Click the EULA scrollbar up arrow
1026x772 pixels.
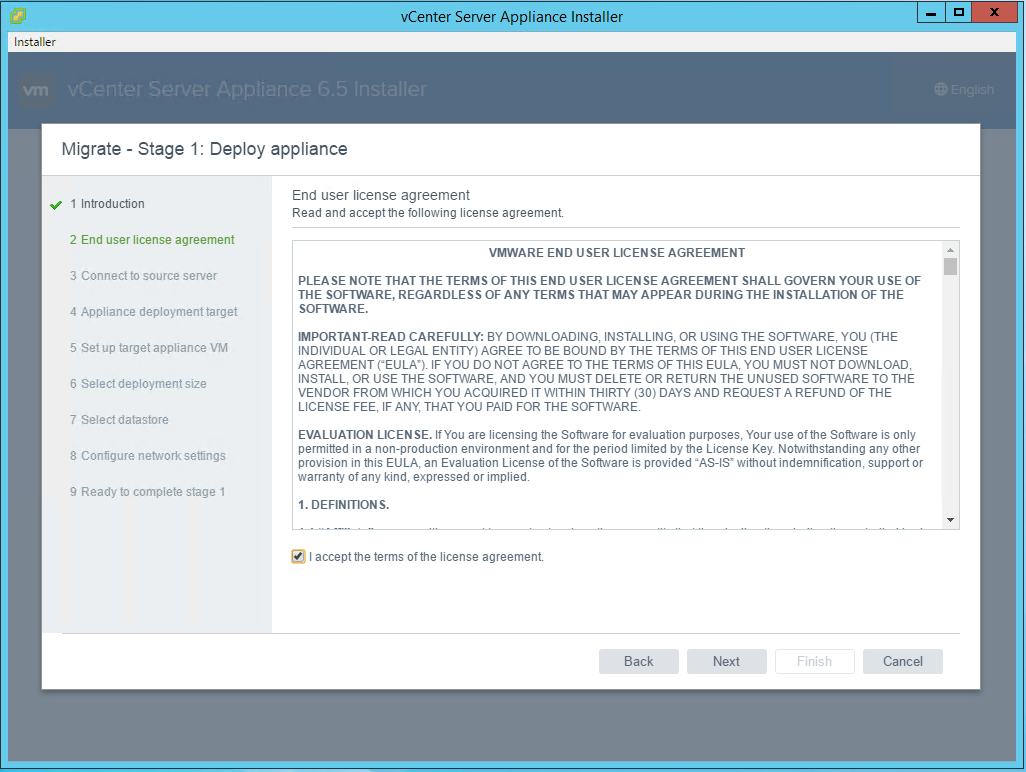click(950, 250)
